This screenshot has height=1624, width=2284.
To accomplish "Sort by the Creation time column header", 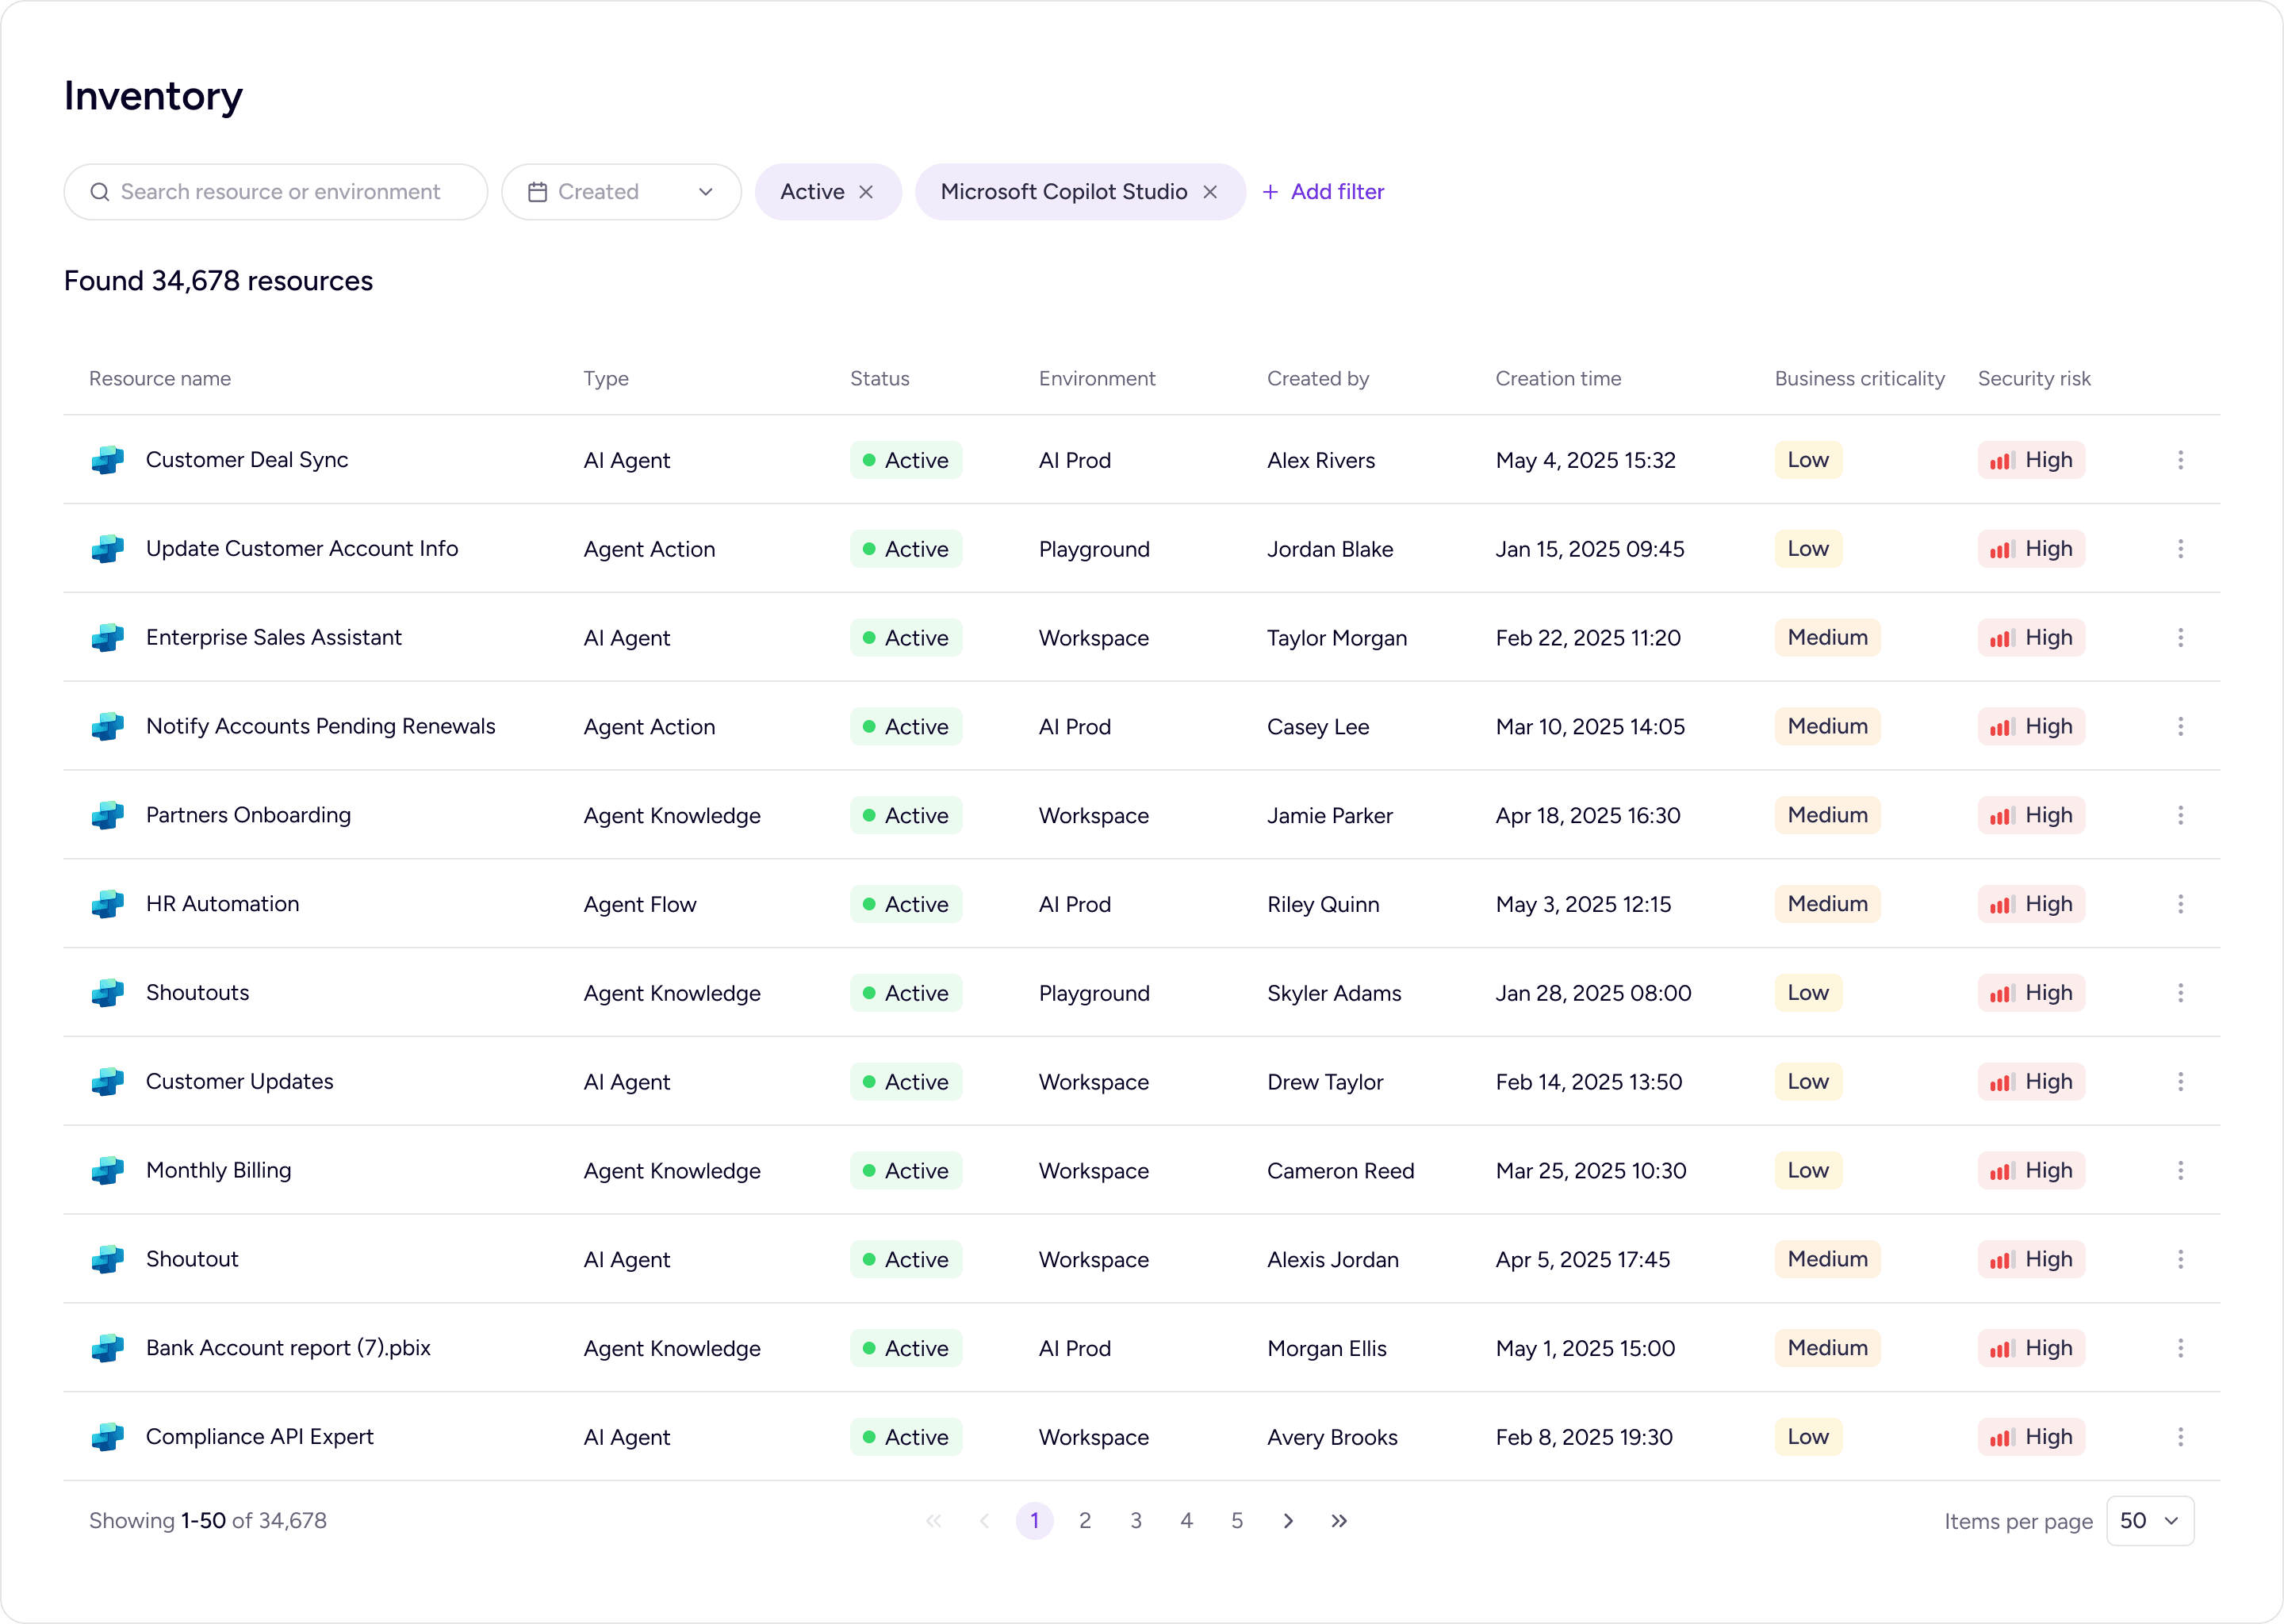I will pyautogui.click(x=1558, y=379).
